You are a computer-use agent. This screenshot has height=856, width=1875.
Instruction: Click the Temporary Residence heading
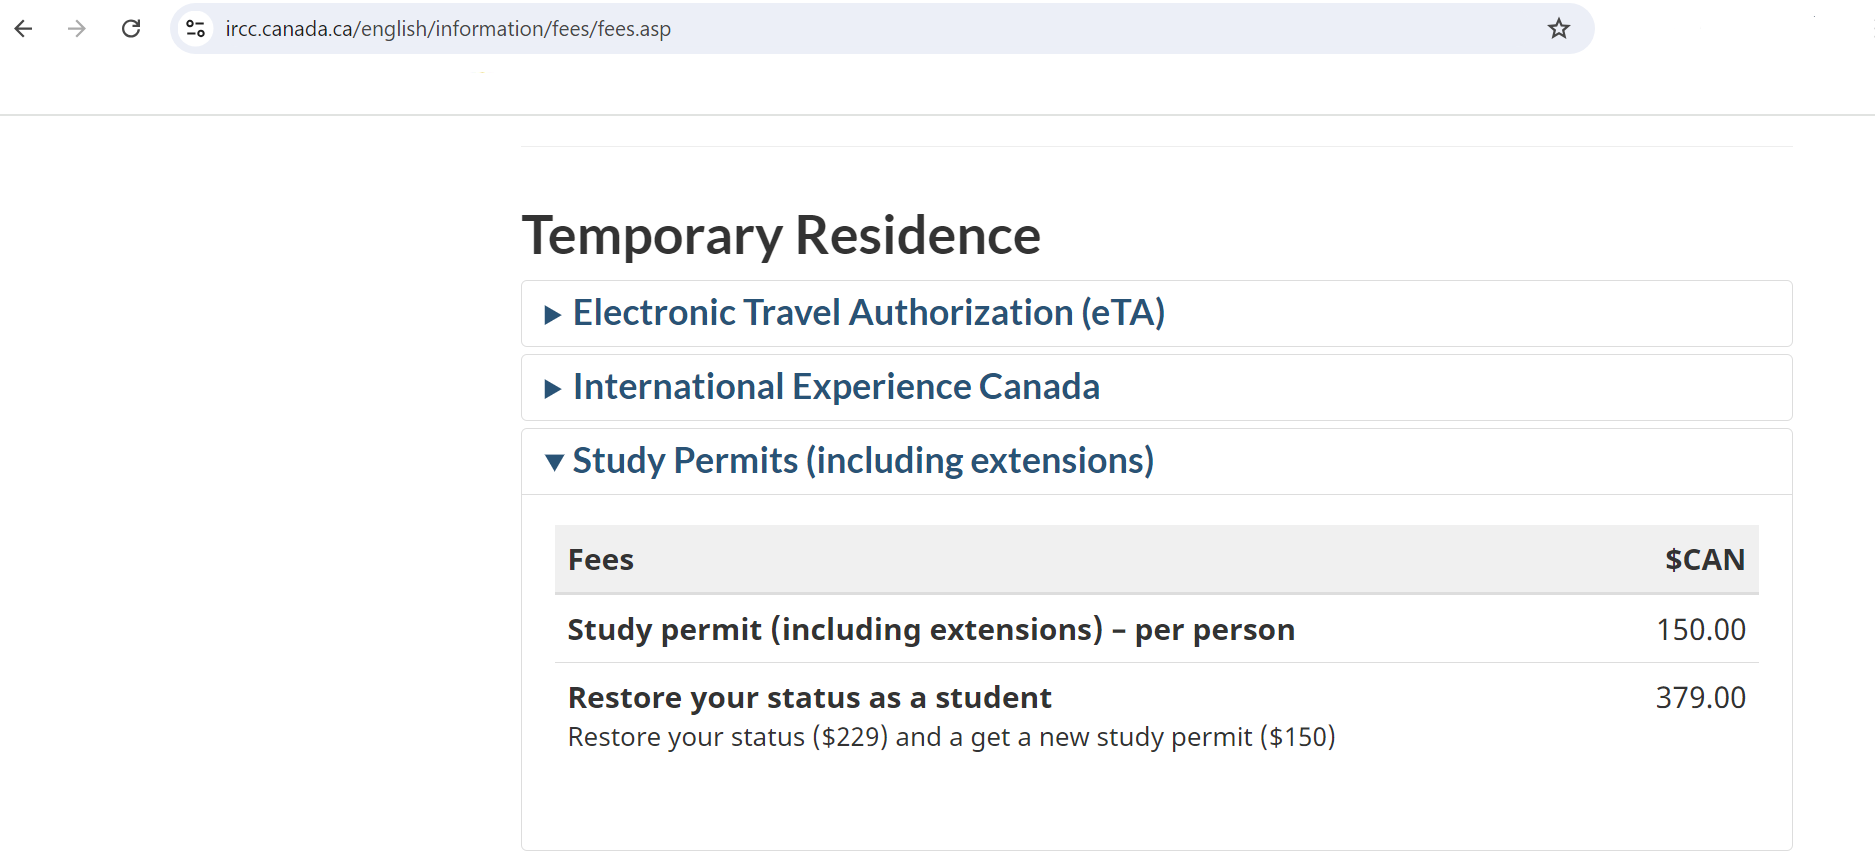click(x=781, y=236)
